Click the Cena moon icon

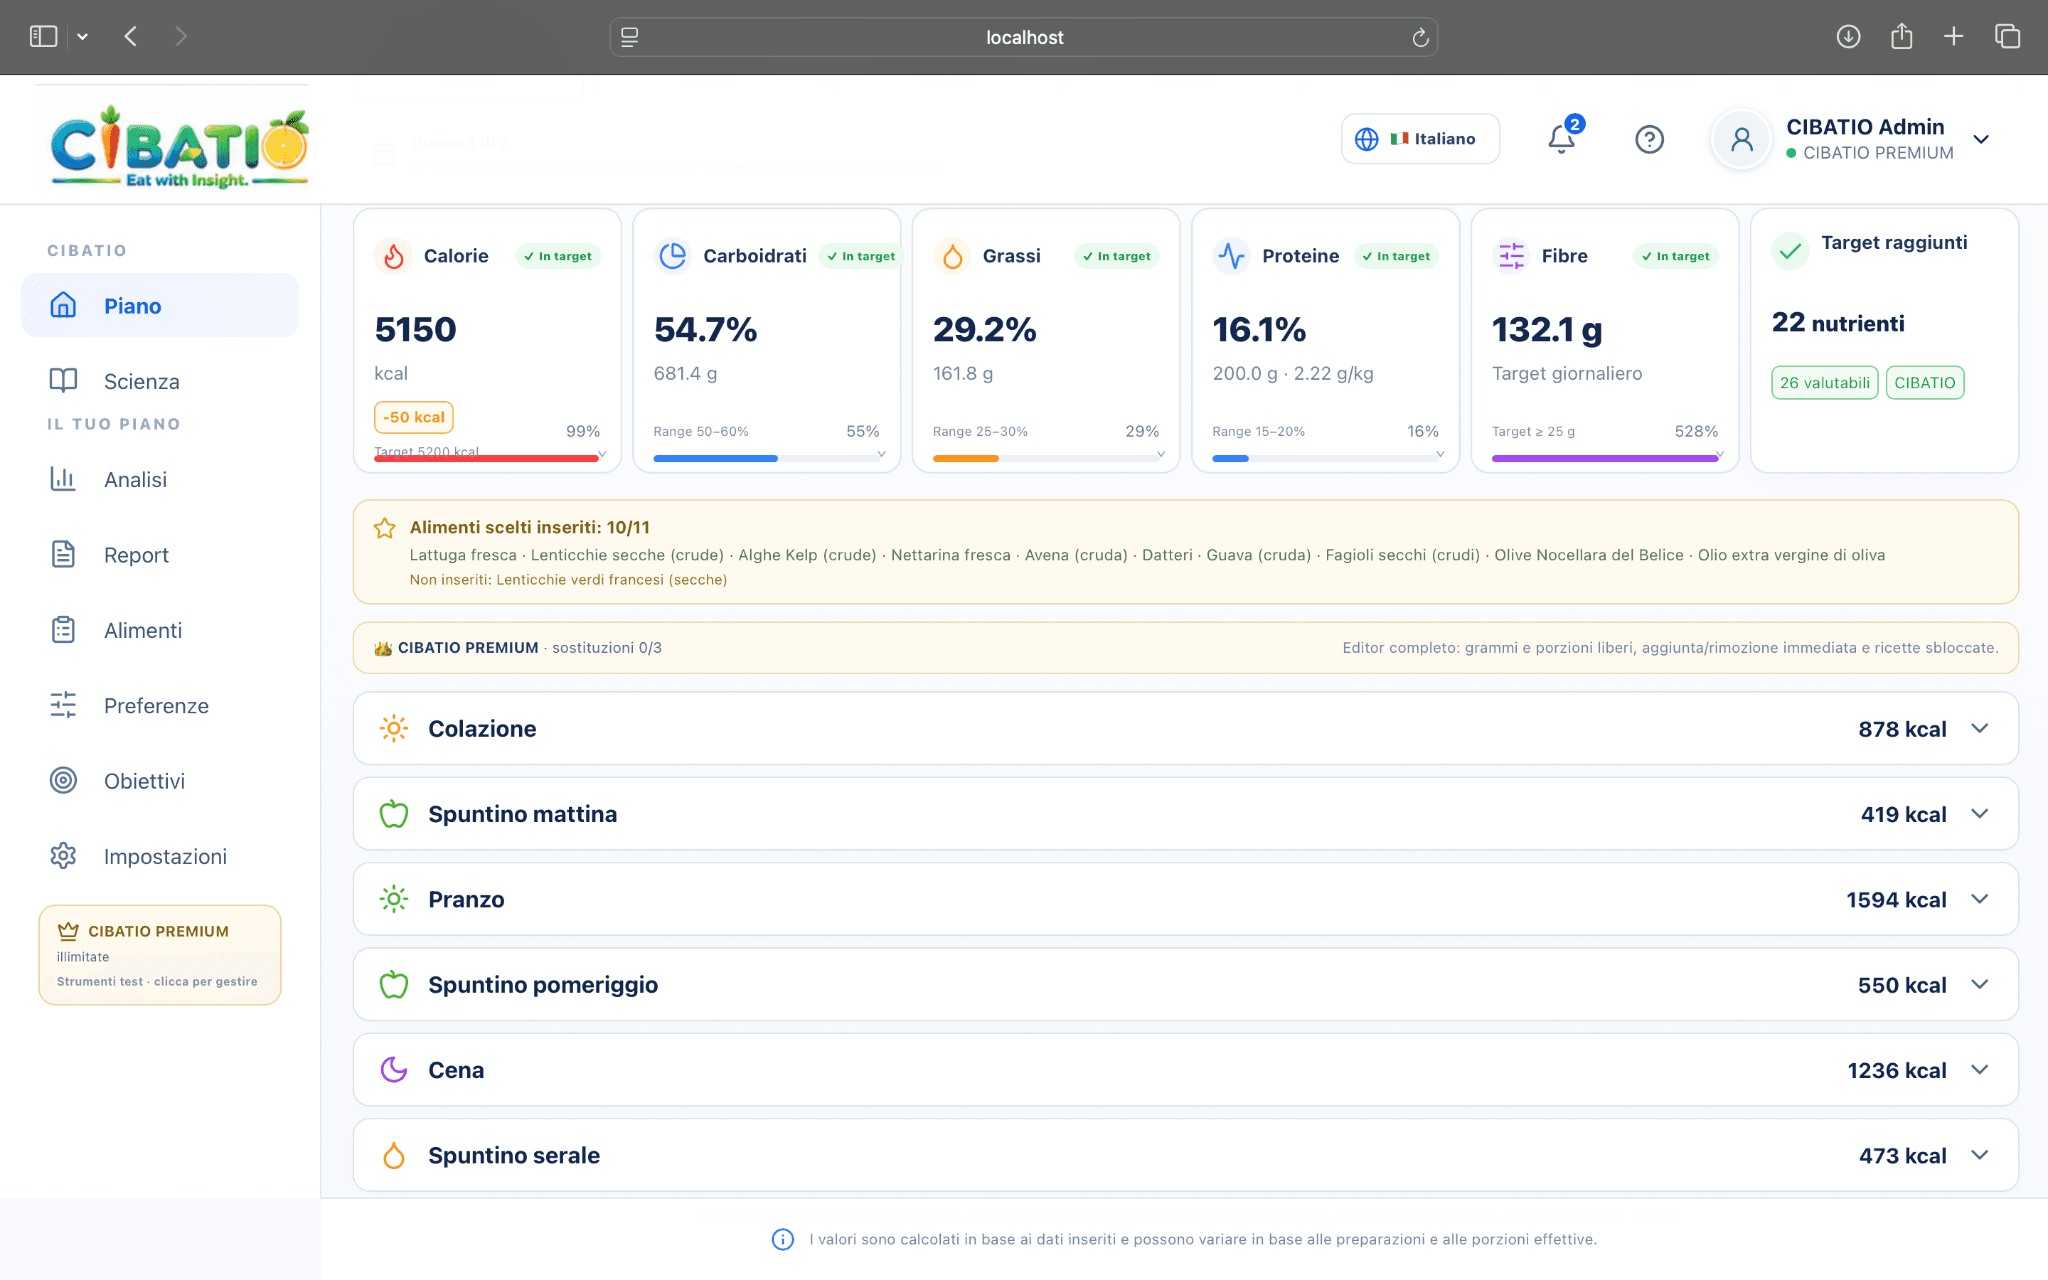(394, 1070)
